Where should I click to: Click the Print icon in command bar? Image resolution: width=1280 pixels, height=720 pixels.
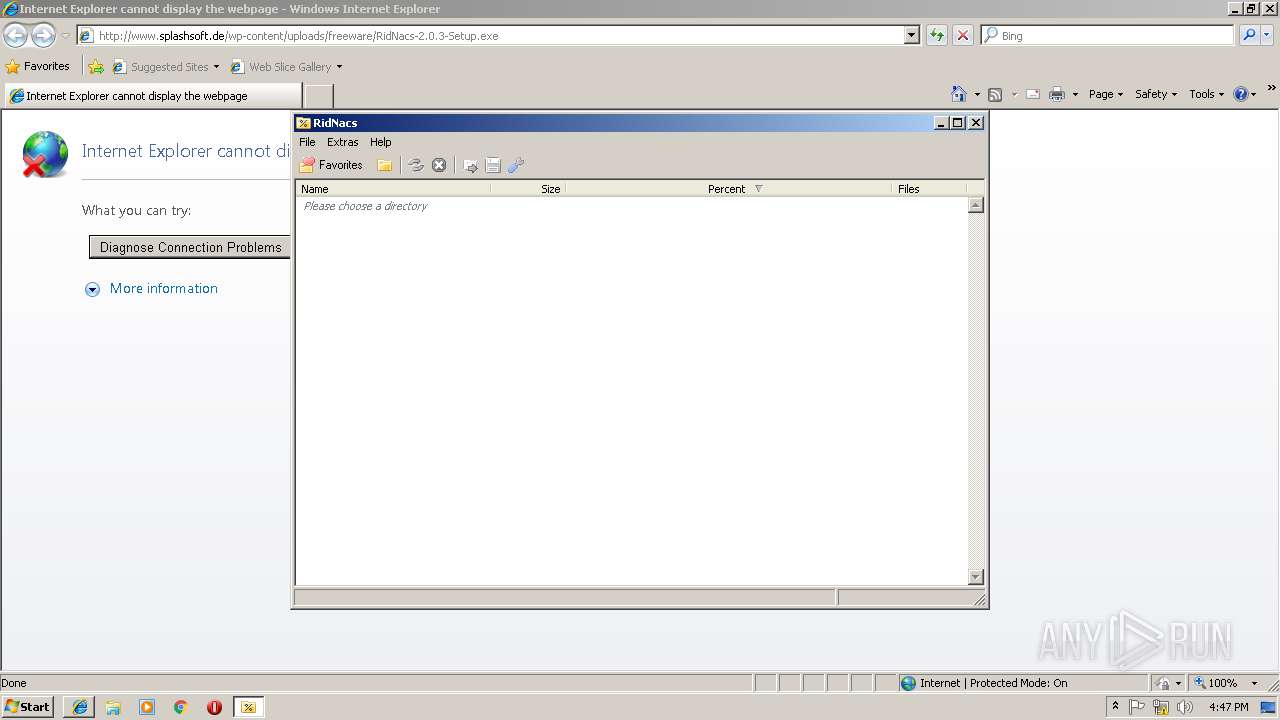[1057, 94]
